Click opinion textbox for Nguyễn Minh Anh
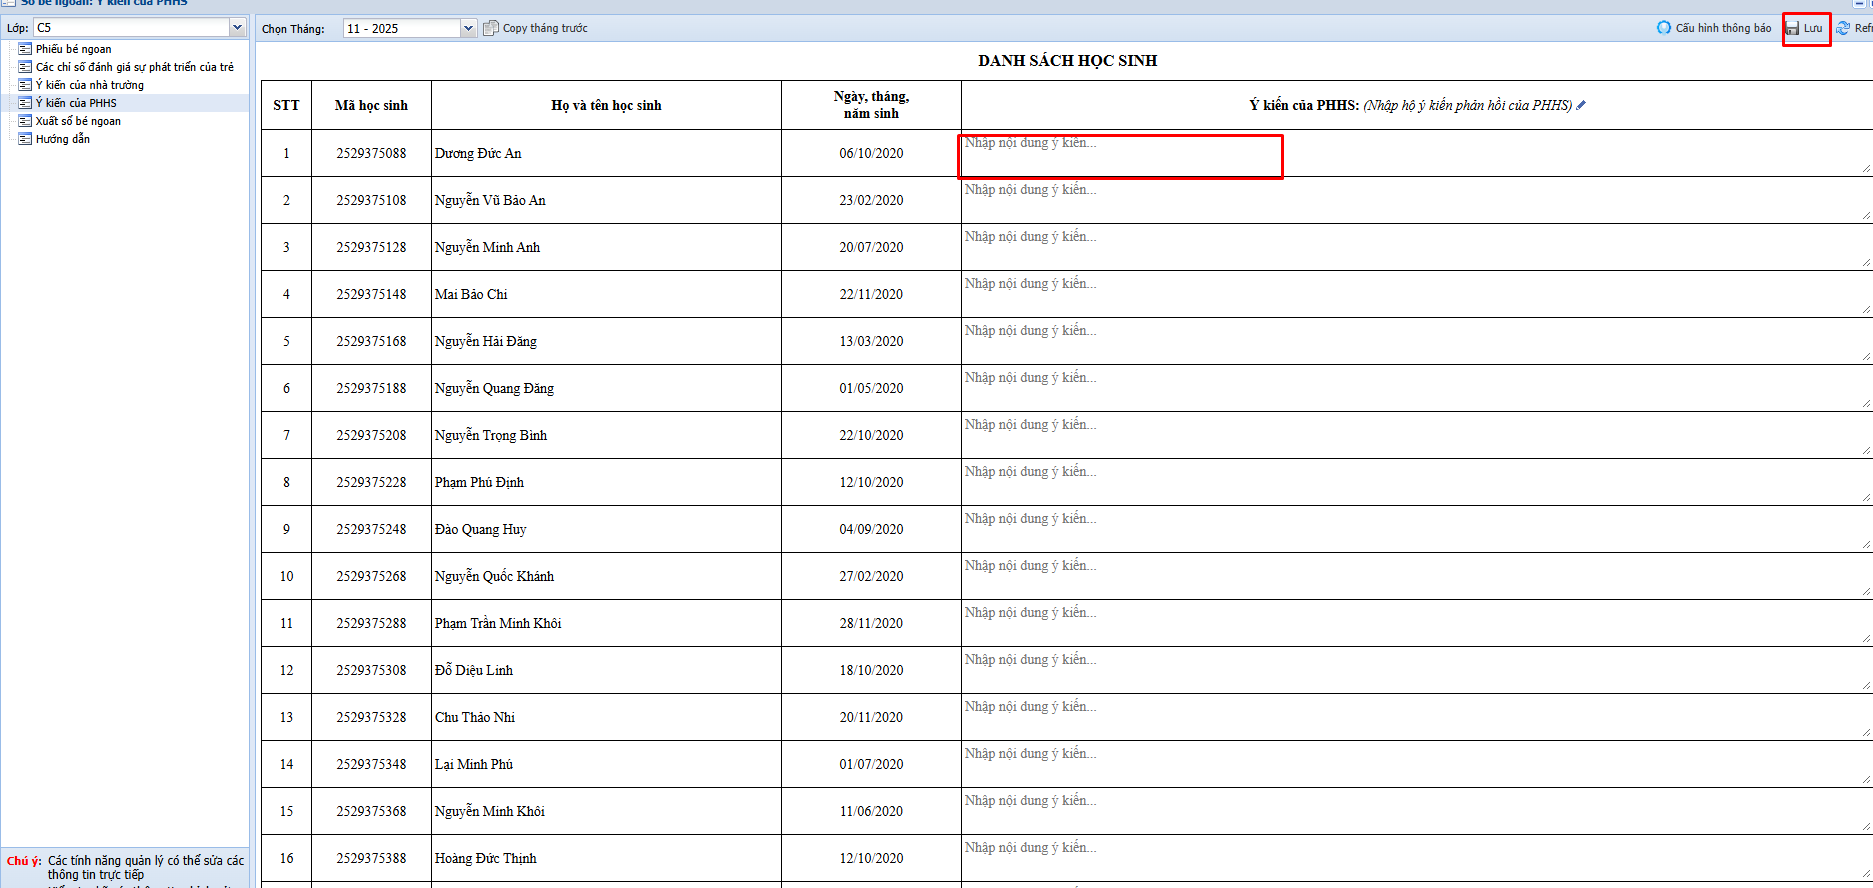The height and width of the screenshot is (888, 1873). pyautogui.click(x=1417, y=248)
